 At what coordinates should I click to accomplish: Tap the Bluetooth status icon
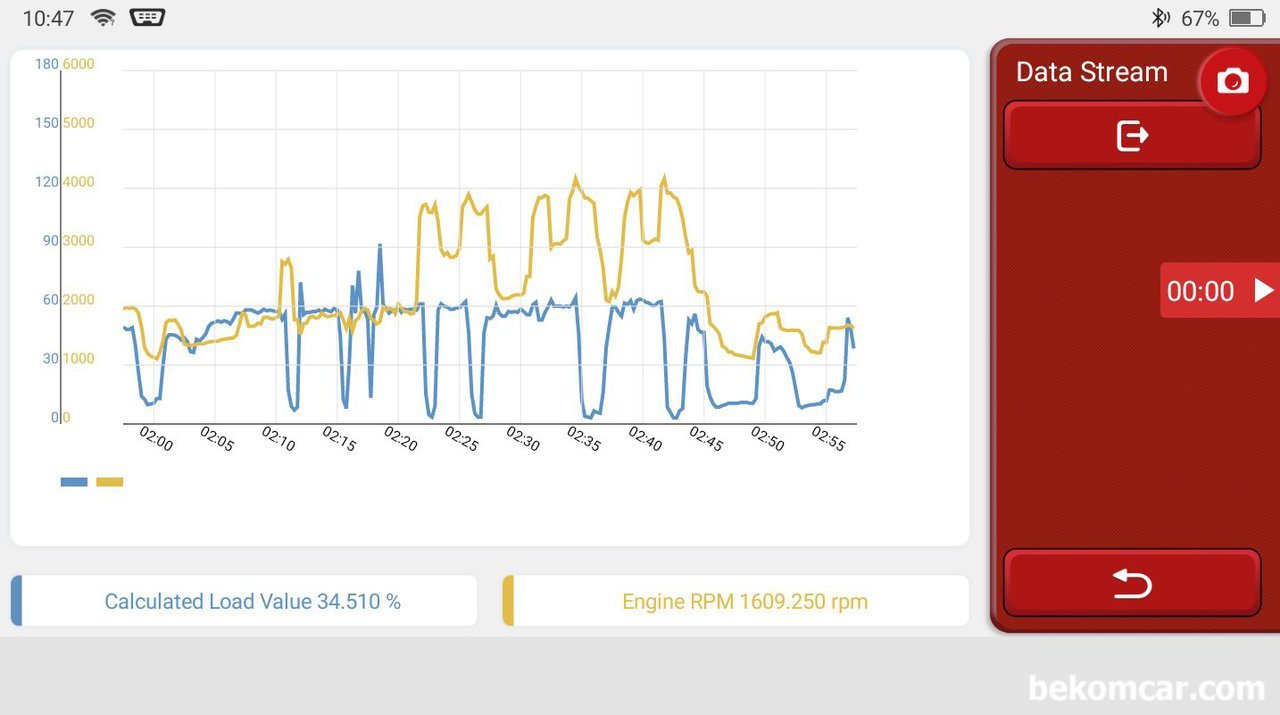pyautogui.click(x=1160, y=18)
